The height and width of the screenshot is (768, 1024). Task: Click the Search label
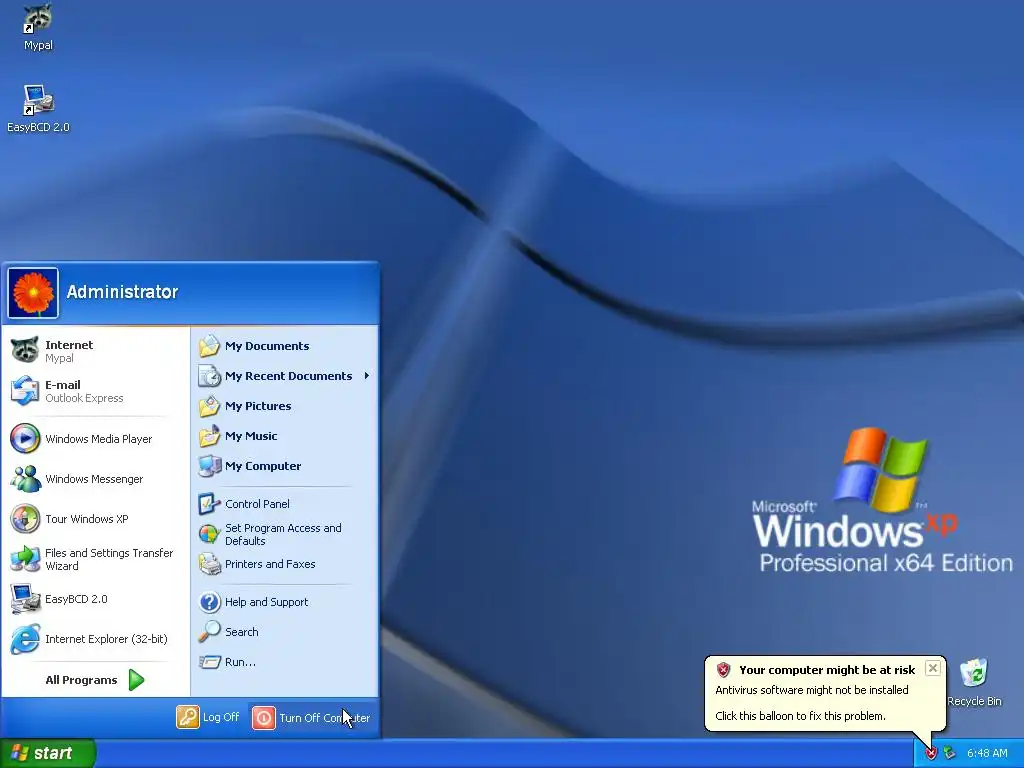tap(242, 632)
